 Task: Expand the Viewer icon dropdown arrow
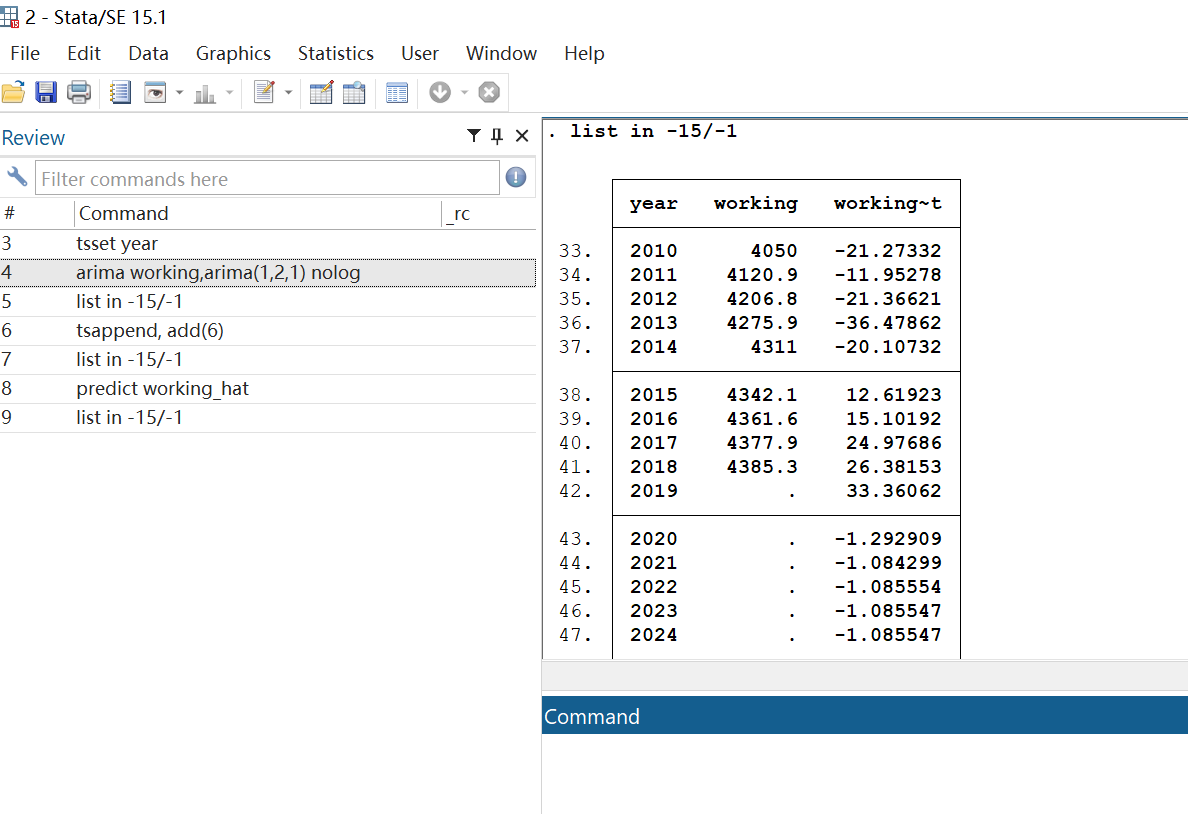tap(179, 93)
